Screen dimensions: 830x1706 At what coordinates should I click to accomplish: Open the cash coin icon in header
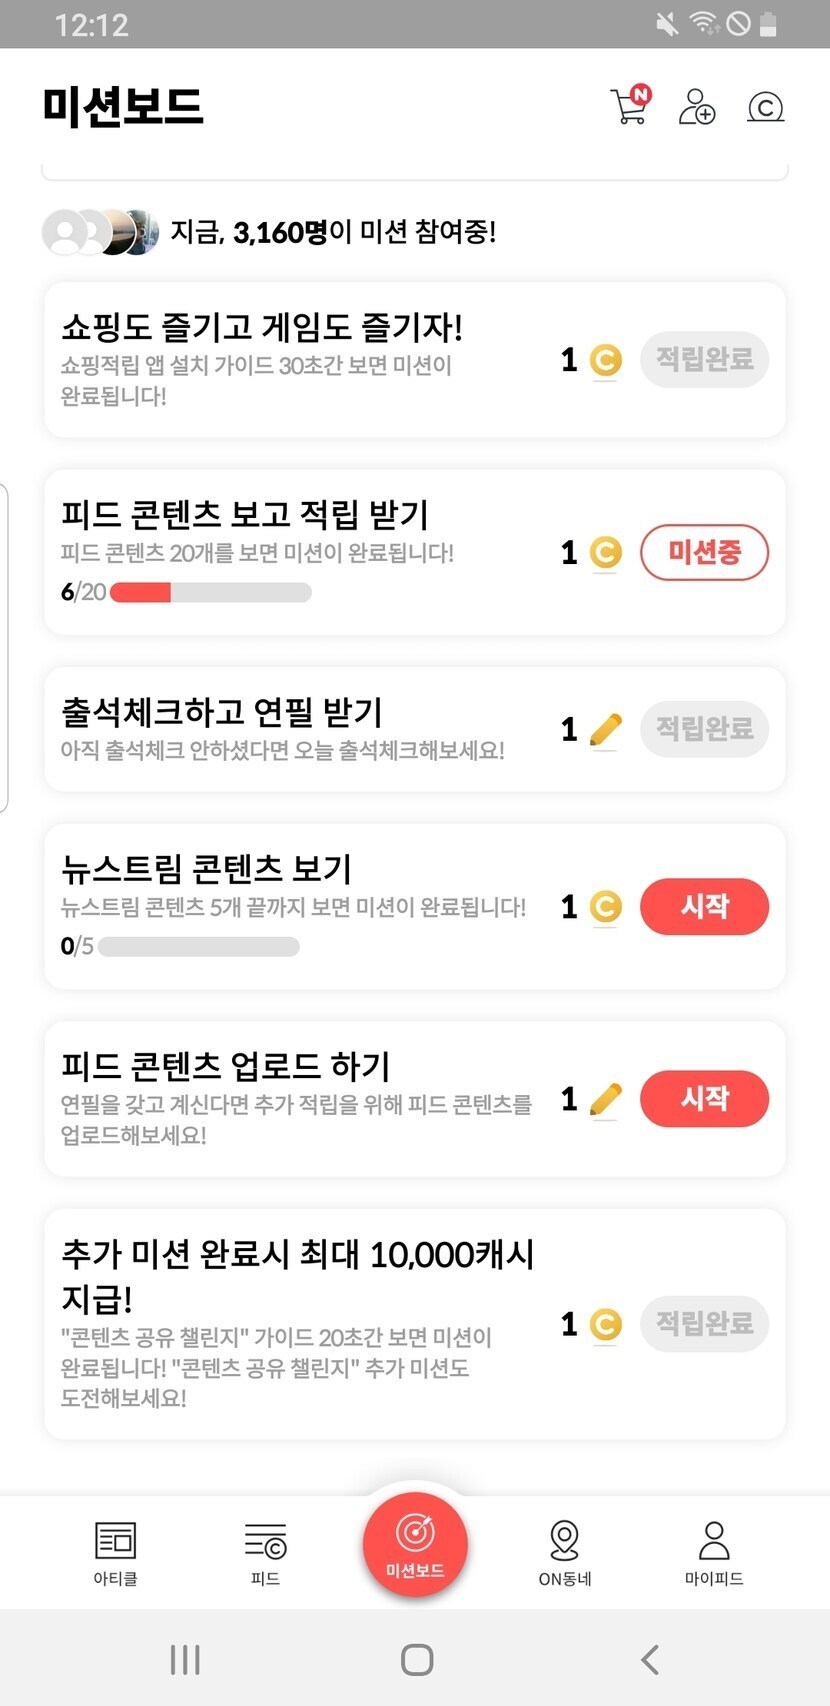pos(766,106)
